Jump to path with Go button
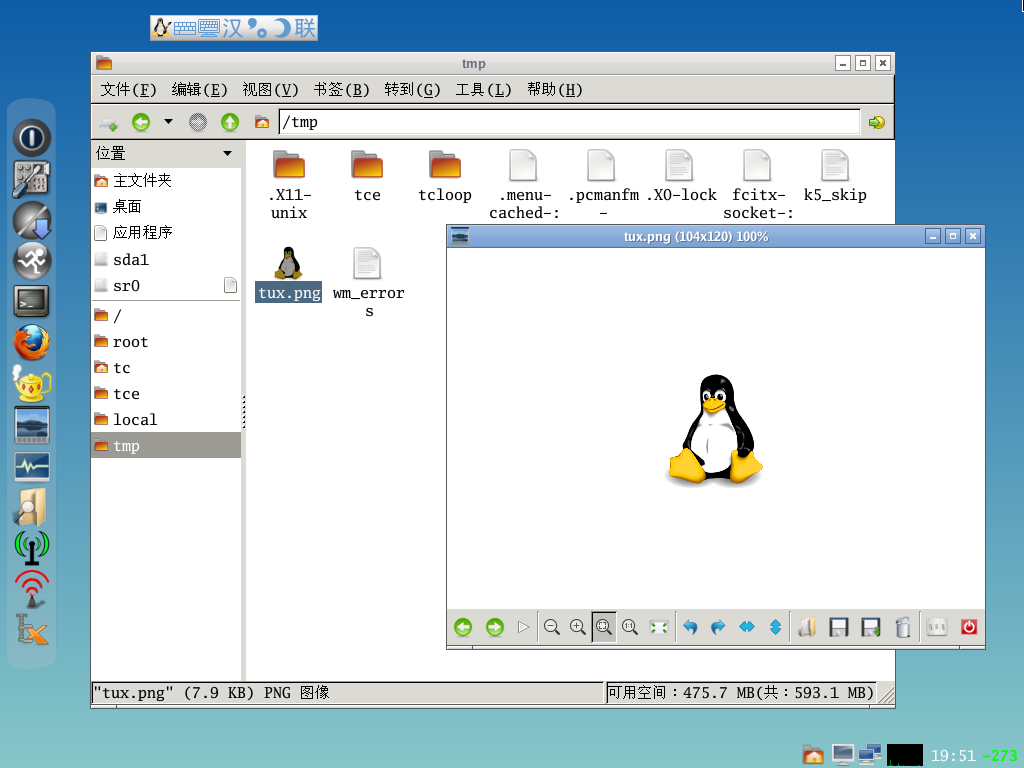 click(876, 122)
